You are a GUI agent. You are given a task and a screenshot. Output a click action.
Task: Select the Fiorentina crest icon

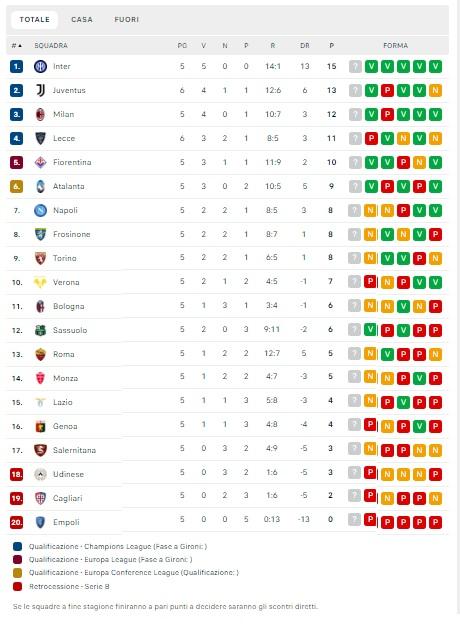tap(40, 162)
